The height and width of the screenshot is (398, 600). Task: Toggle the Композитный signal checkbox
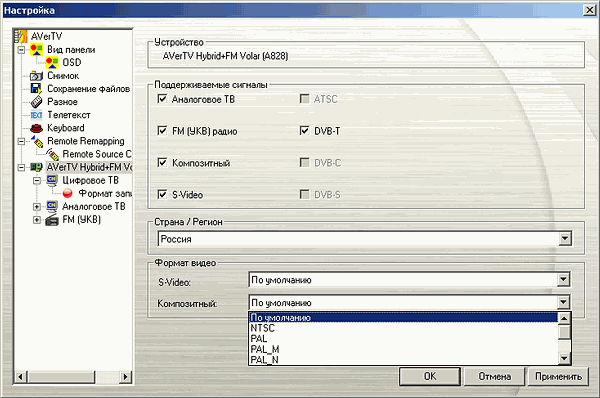click(x=162, y=163)
